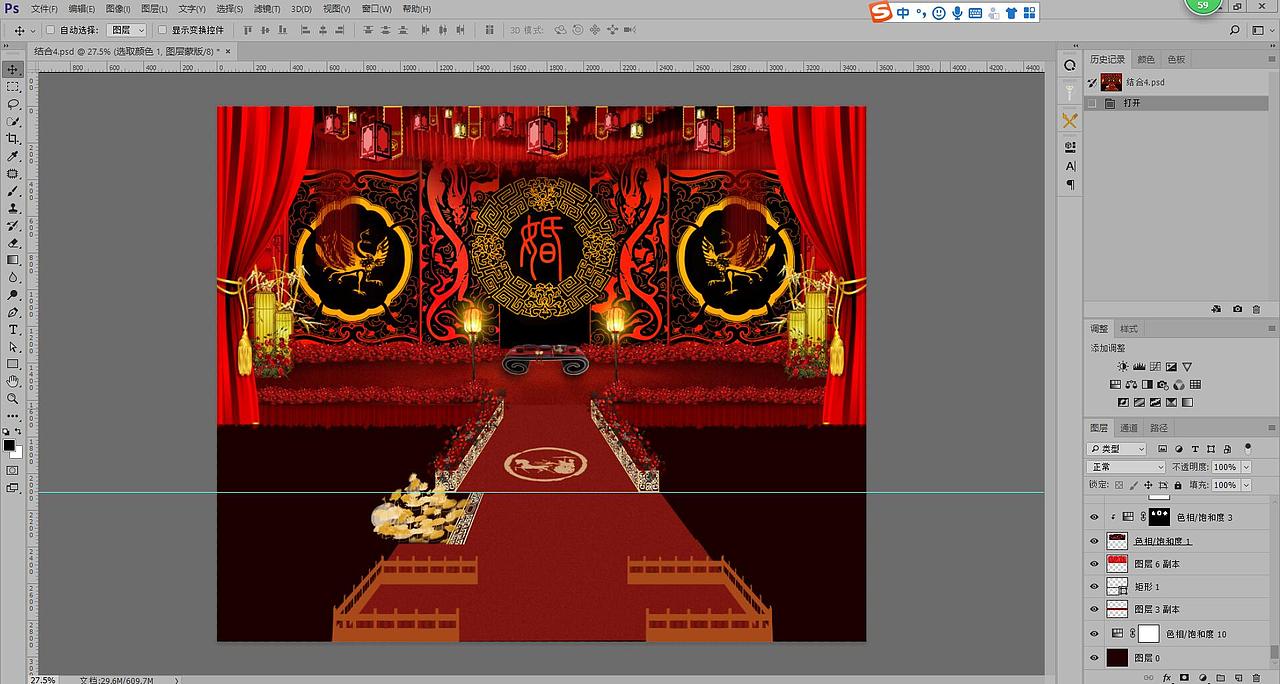Toggle the layer filter switch

[1248, 448]
